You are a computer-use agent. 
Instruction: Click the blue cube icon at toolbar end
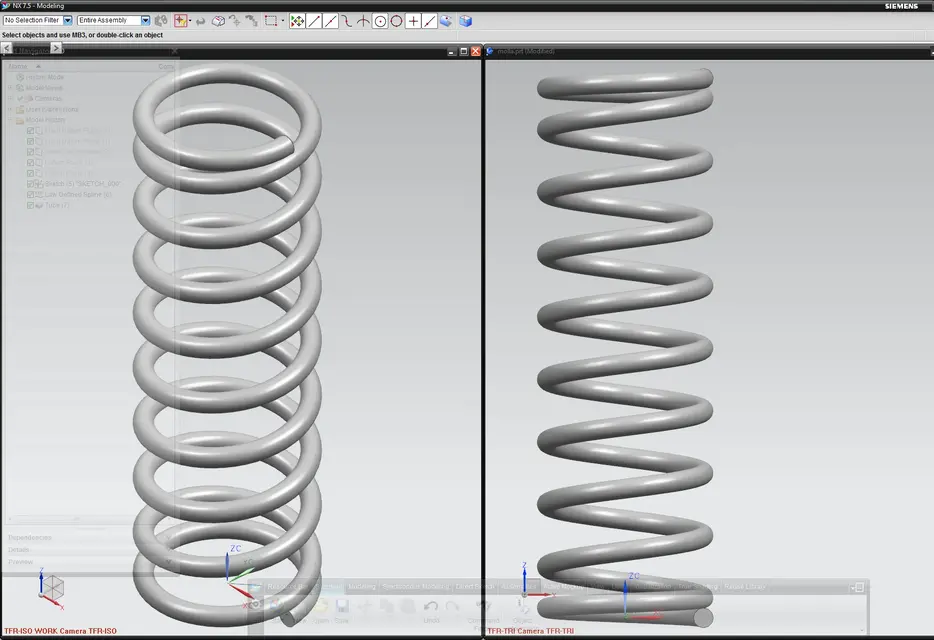click(465, 21)
